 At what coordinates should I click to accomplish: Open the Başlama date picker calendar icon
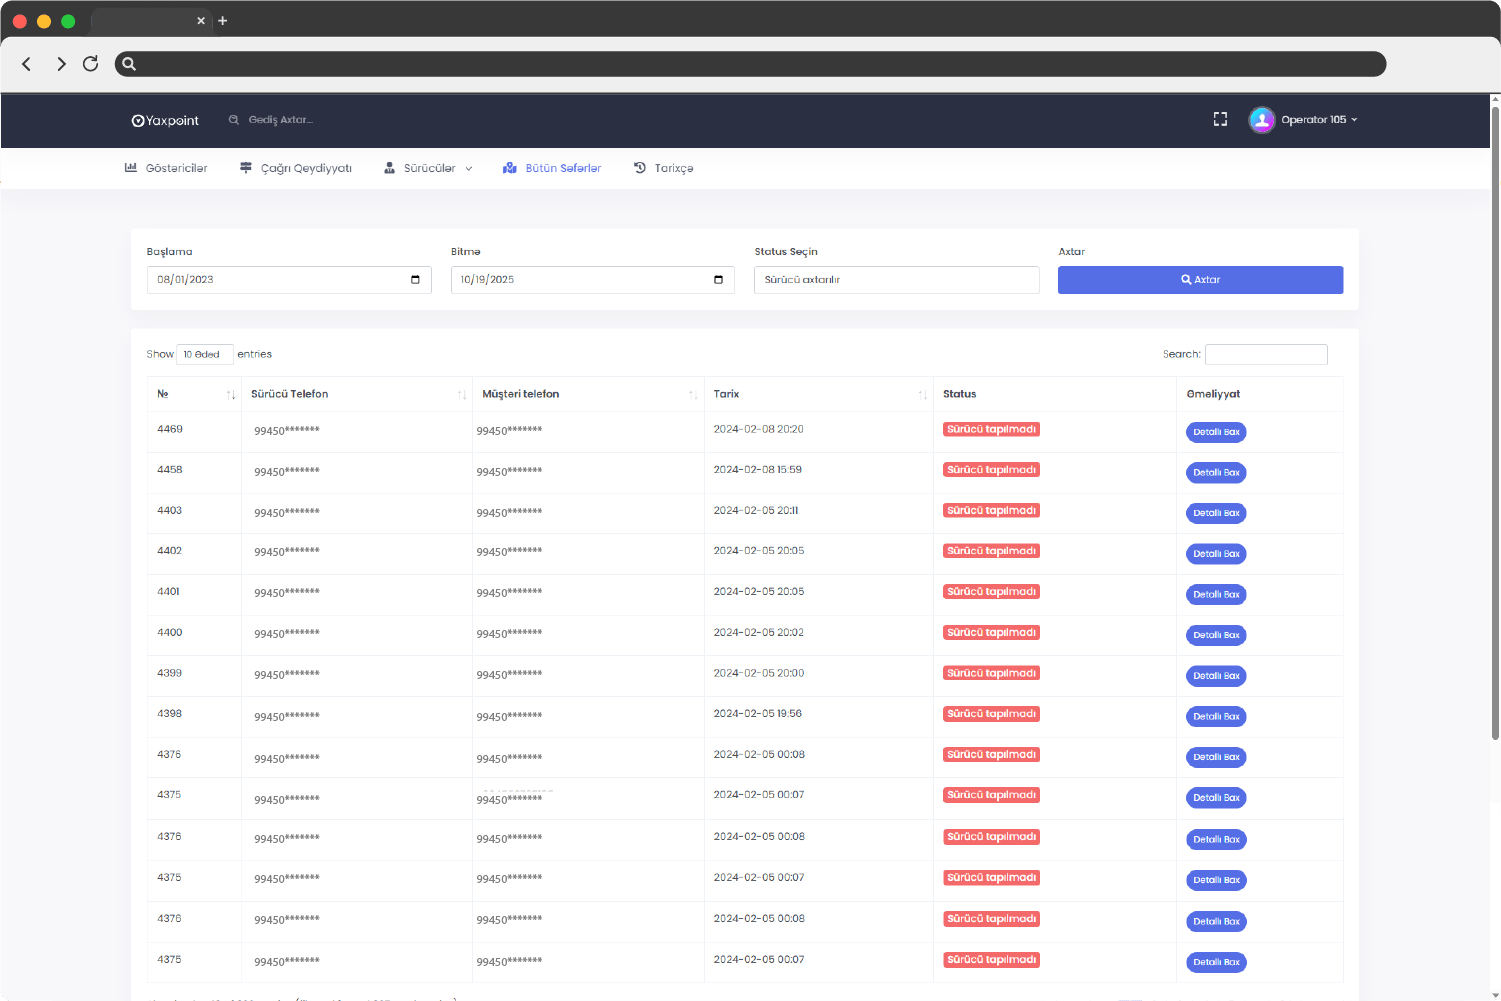[415, 280]
